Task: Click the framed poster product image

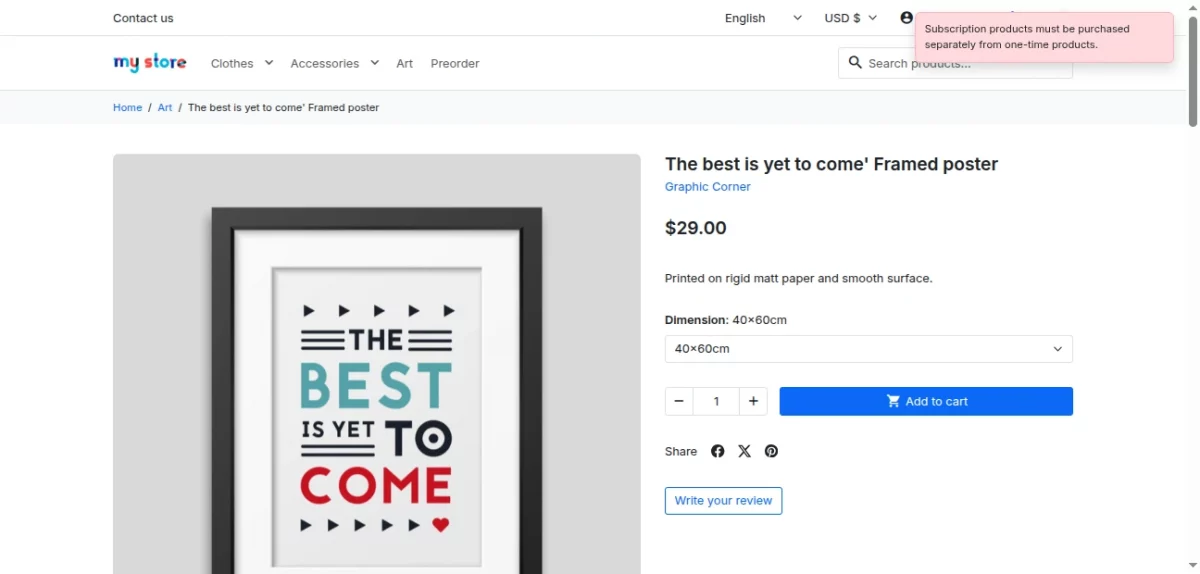Action: [376, 364]
